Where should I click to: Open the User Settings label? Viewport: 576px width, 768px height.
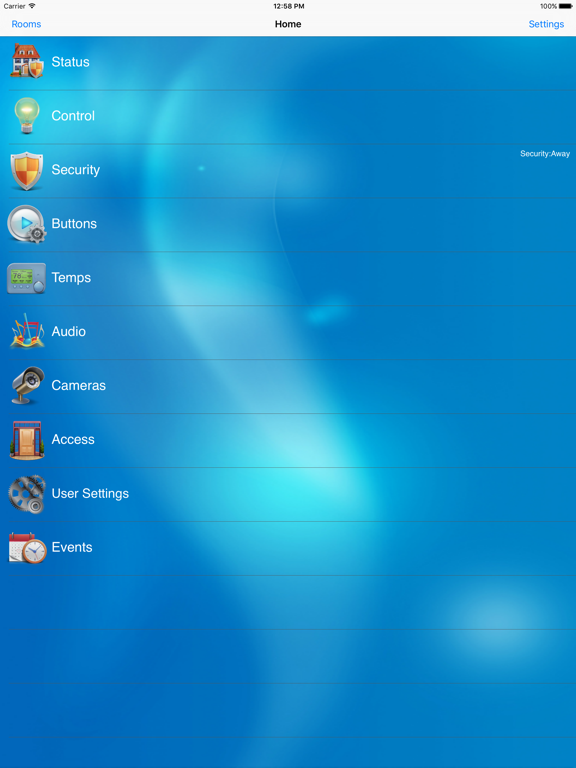90,493
